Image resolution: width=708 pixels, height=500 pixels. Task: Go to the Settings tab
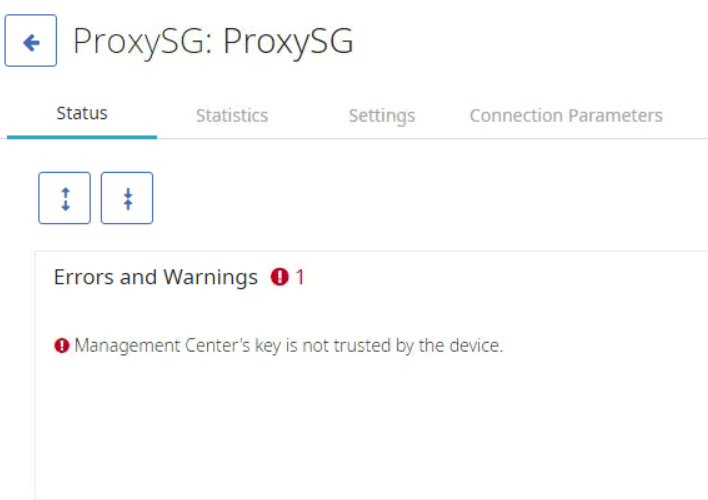point(381,116)
